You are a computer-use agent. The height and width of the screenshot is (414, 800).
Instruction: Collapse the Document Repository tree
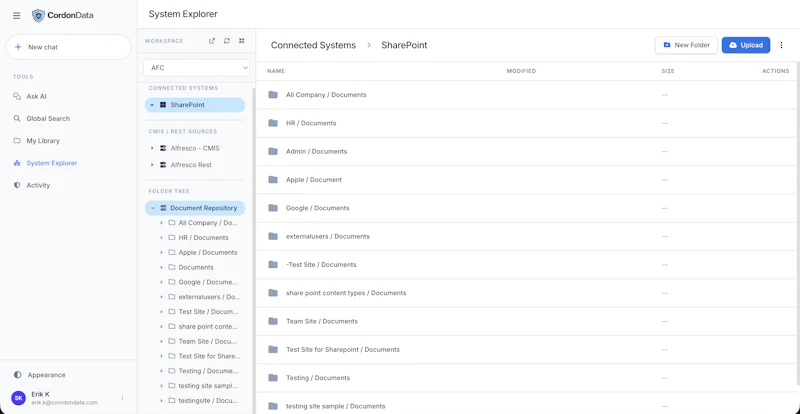coord(152,208)
